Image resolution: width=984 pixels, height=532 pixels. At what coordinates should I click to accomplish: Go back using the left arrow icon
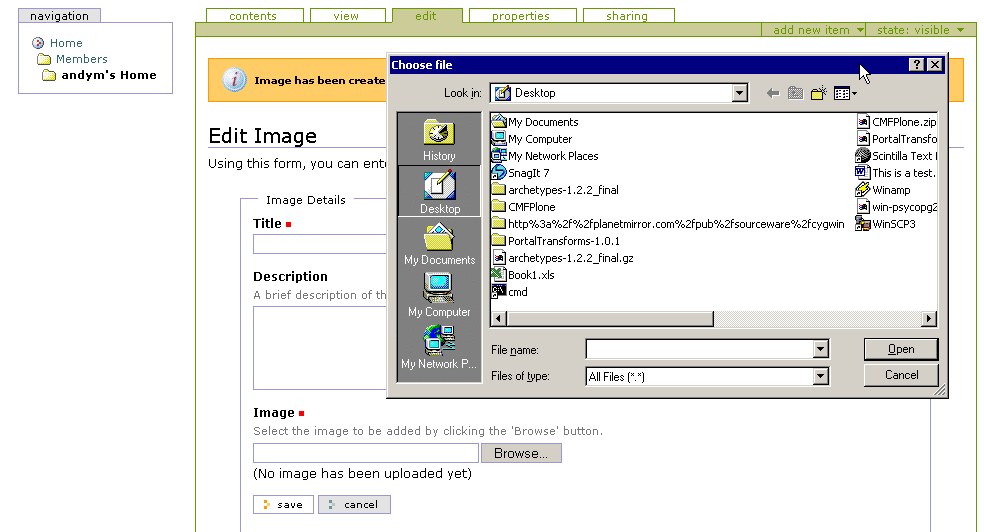click(x=773, y=93)
